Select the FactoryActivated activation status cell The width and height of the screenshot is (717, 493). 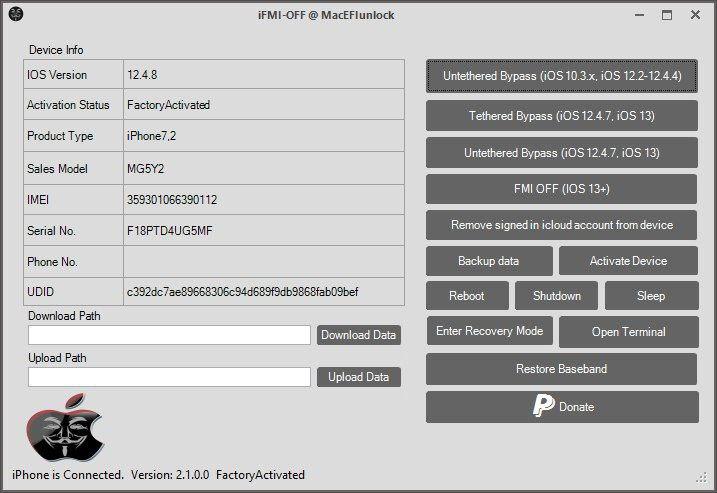[x=264, y=105]
